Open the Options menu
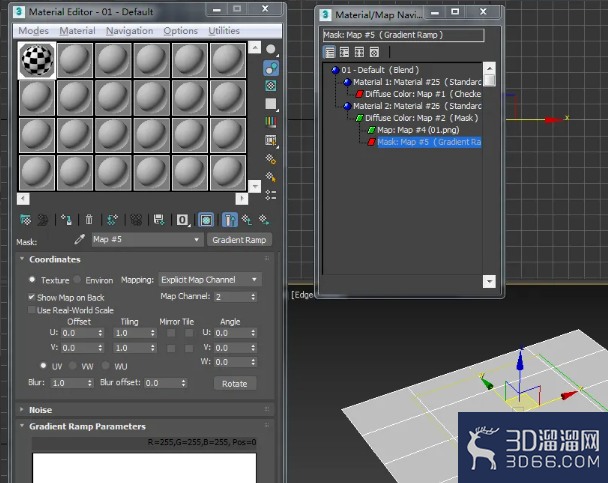The width and height of the screenshot is (608, 483). point(180,31)
